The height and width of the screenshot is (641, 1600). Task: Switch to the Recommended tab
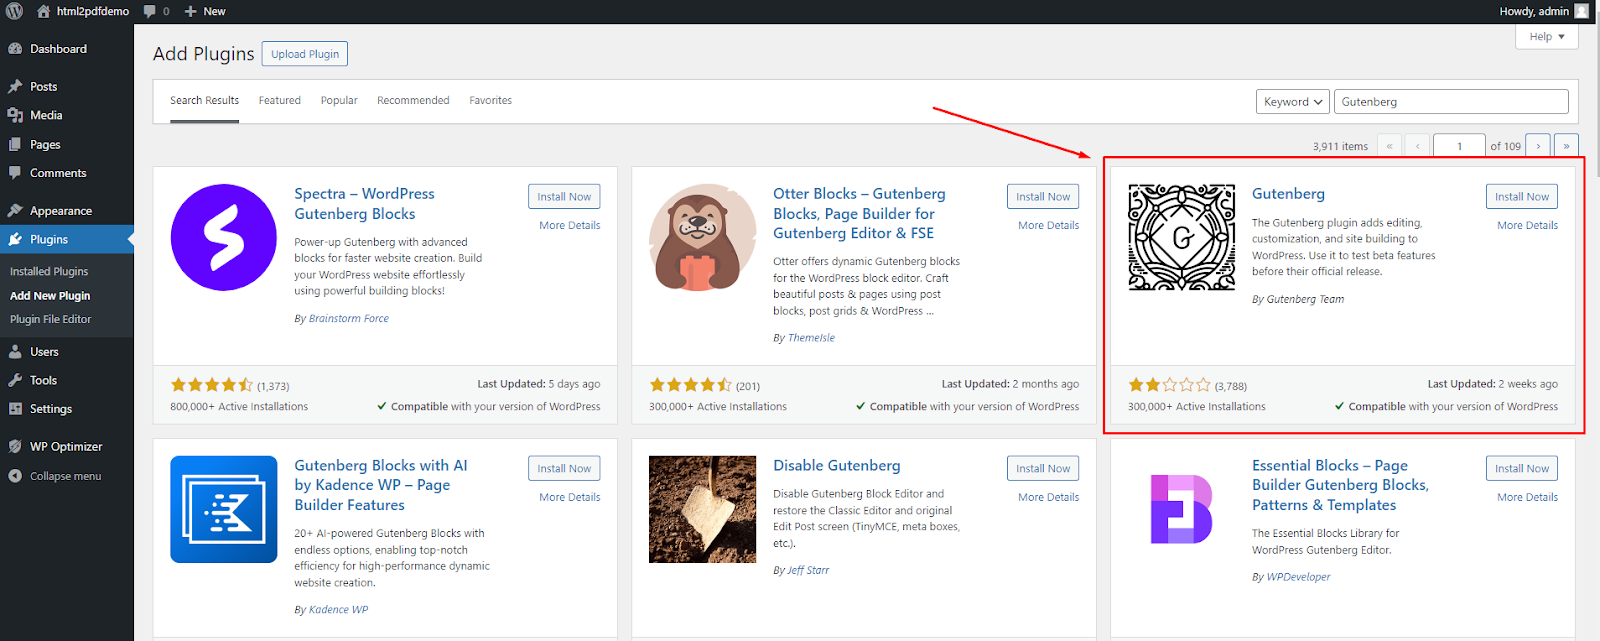[413, 101]
